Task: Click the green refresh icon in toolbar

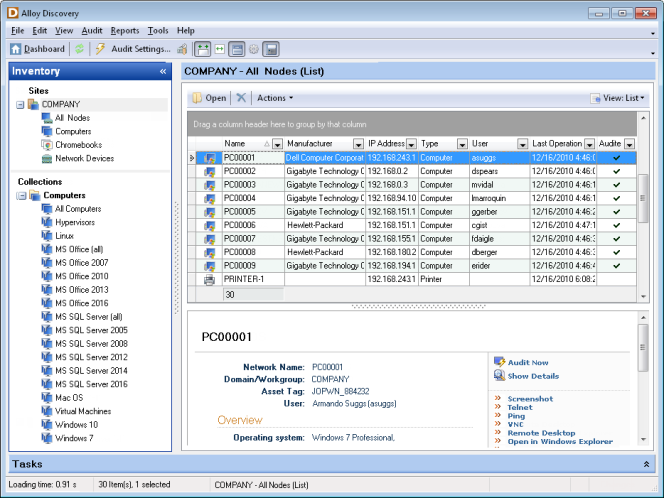Action: click(x=79, y=49)
